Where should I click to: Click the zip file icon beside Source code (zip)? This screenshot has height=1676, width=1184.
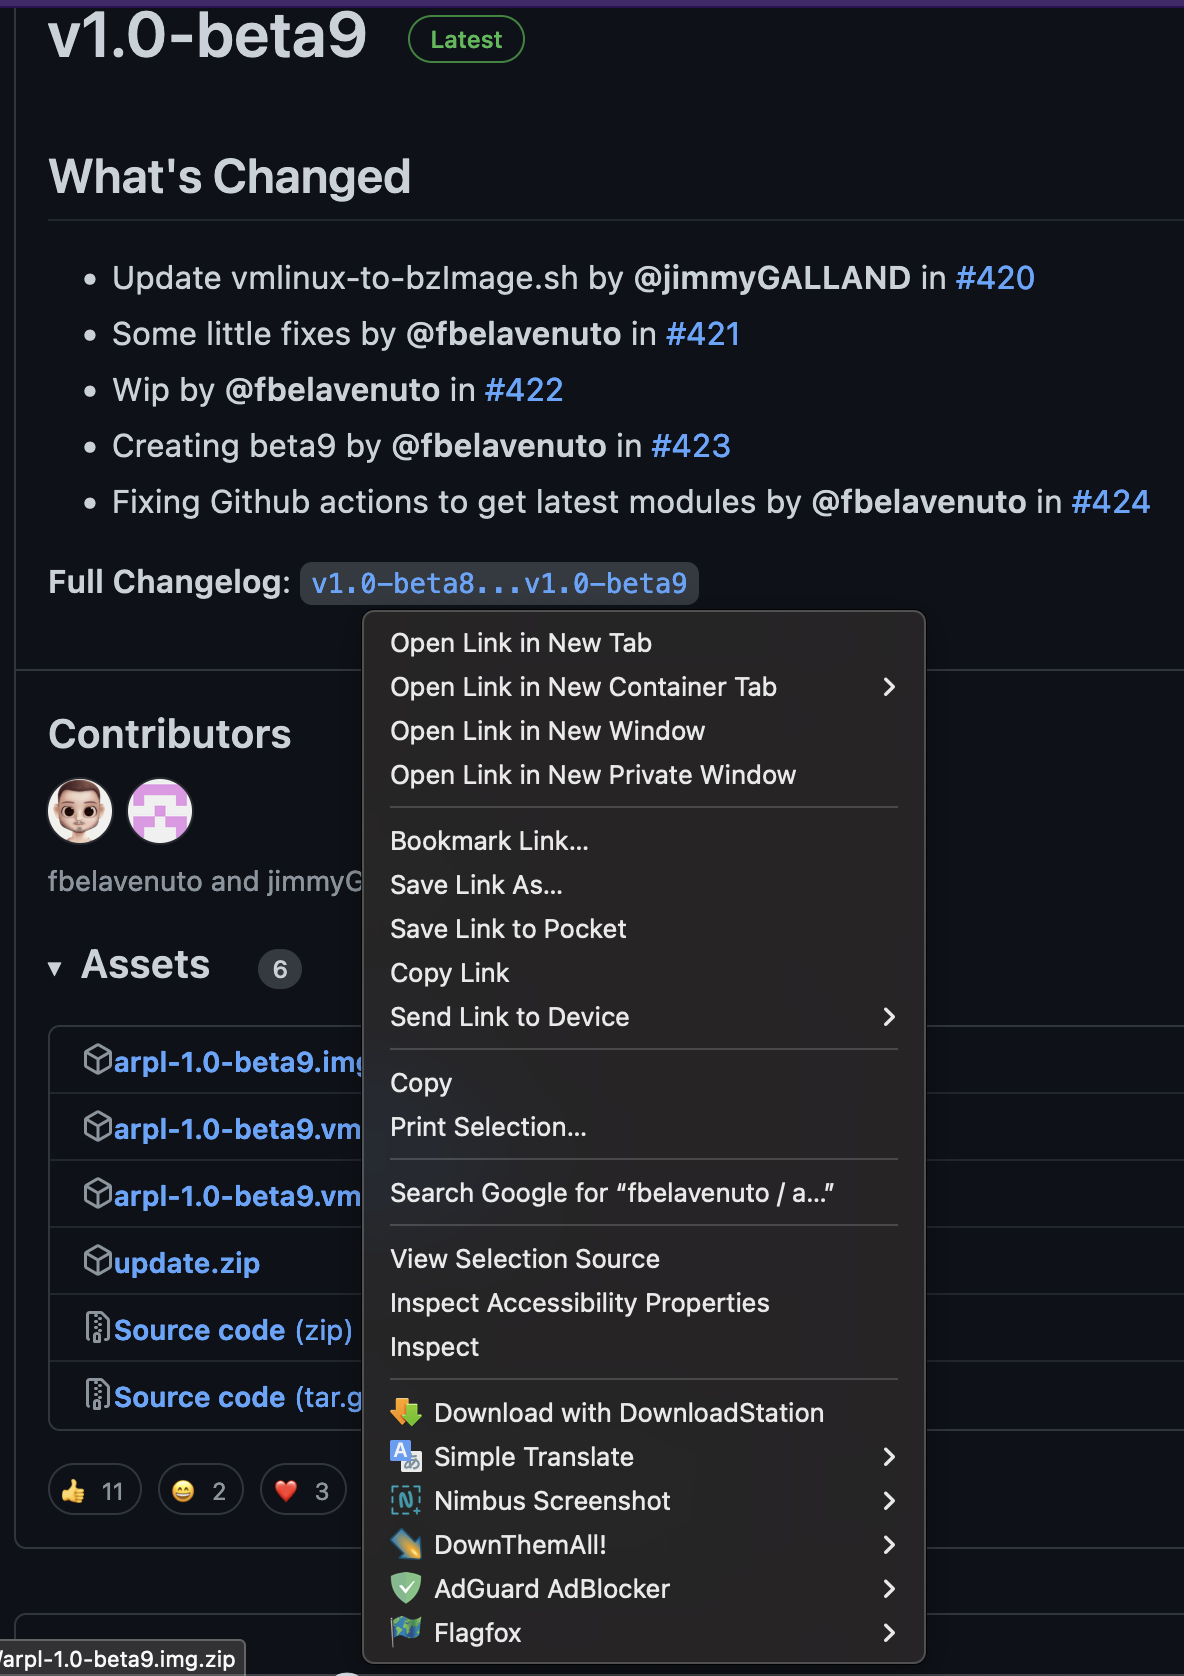97,1328
